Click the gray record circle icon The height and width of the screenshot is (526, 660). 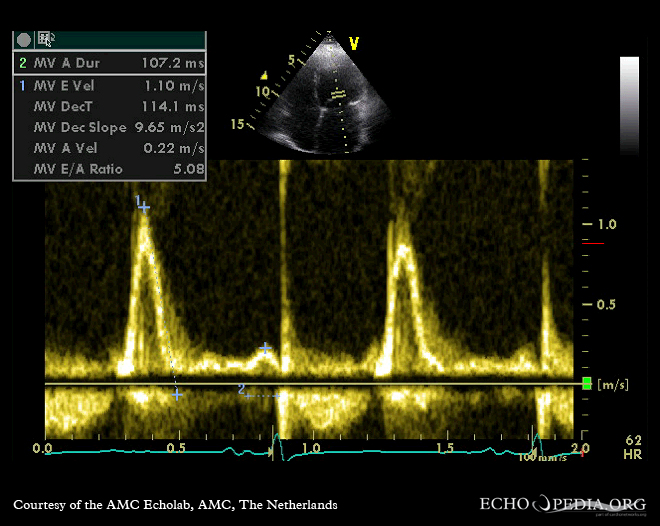[24, 40]
